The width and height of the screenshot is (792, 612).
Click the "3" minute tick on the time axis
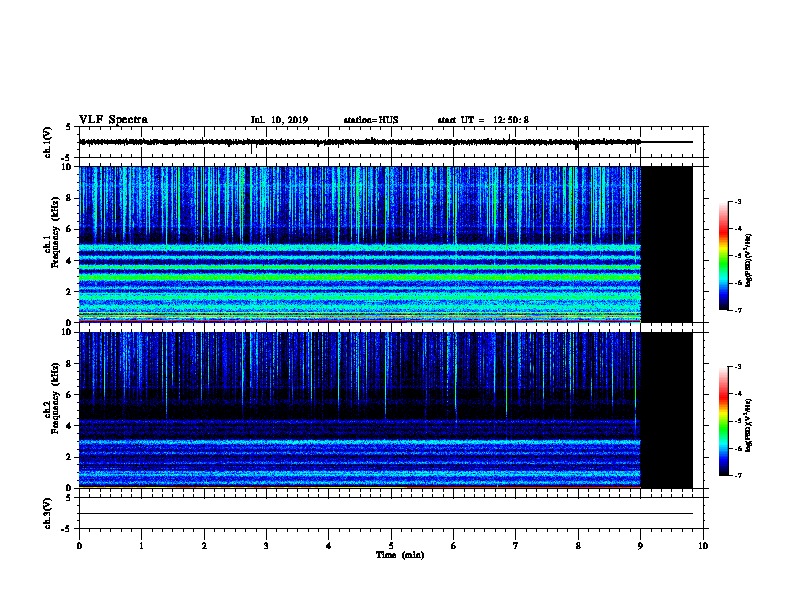tap(266, 546)
